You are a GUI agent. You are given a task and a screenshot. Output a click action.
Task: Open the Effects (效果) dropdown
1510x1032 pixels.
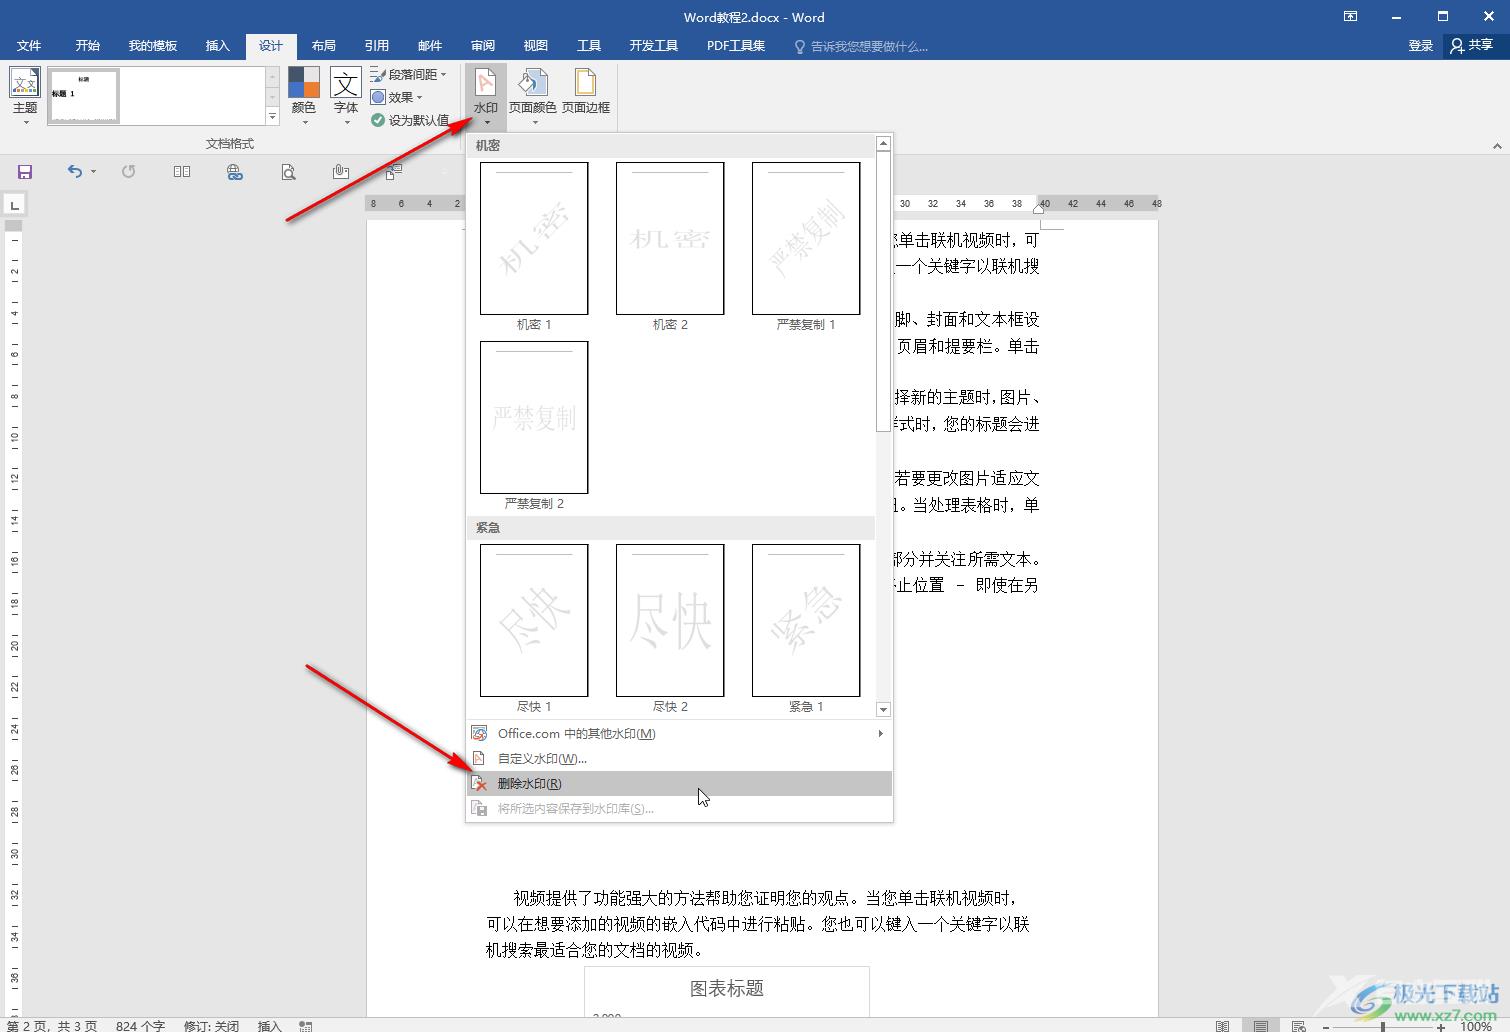(x=397, y=97)
